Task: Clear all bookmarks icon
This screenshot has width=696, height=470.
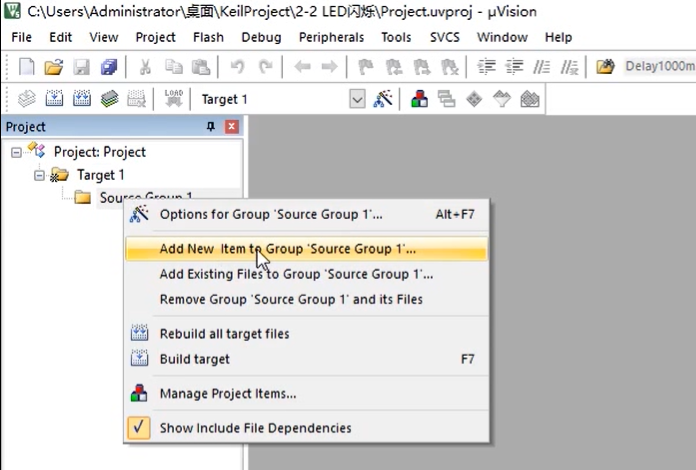Action: (449, 67)
